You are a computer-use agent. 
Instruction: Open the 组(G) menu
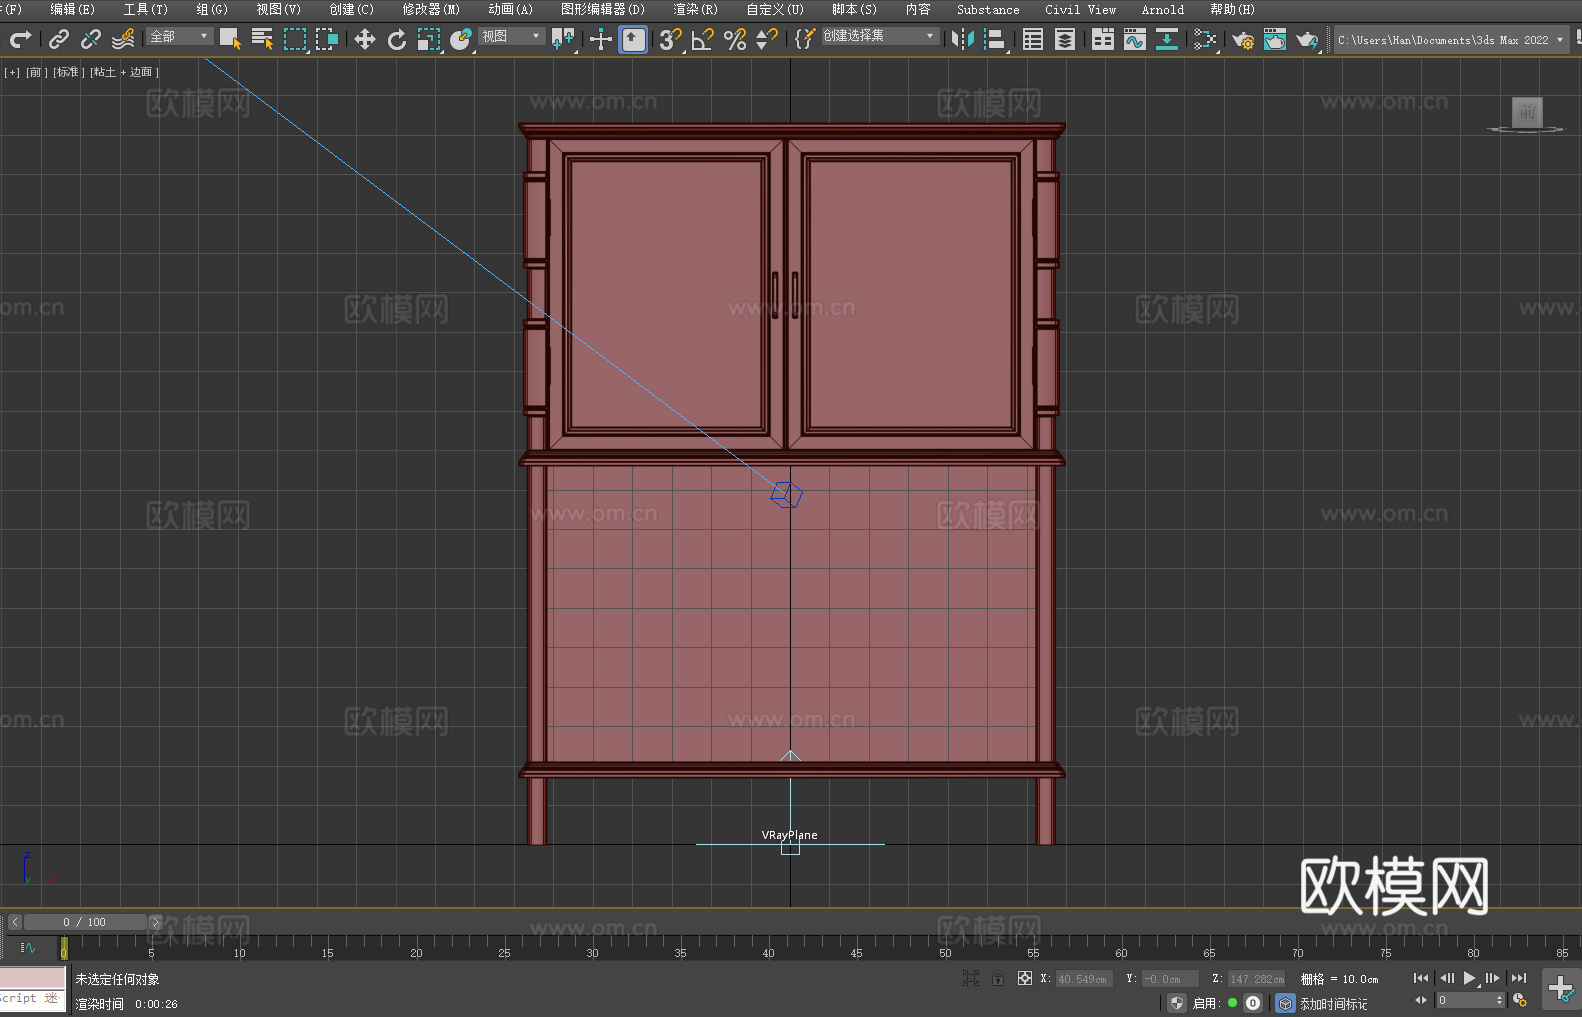212,9
